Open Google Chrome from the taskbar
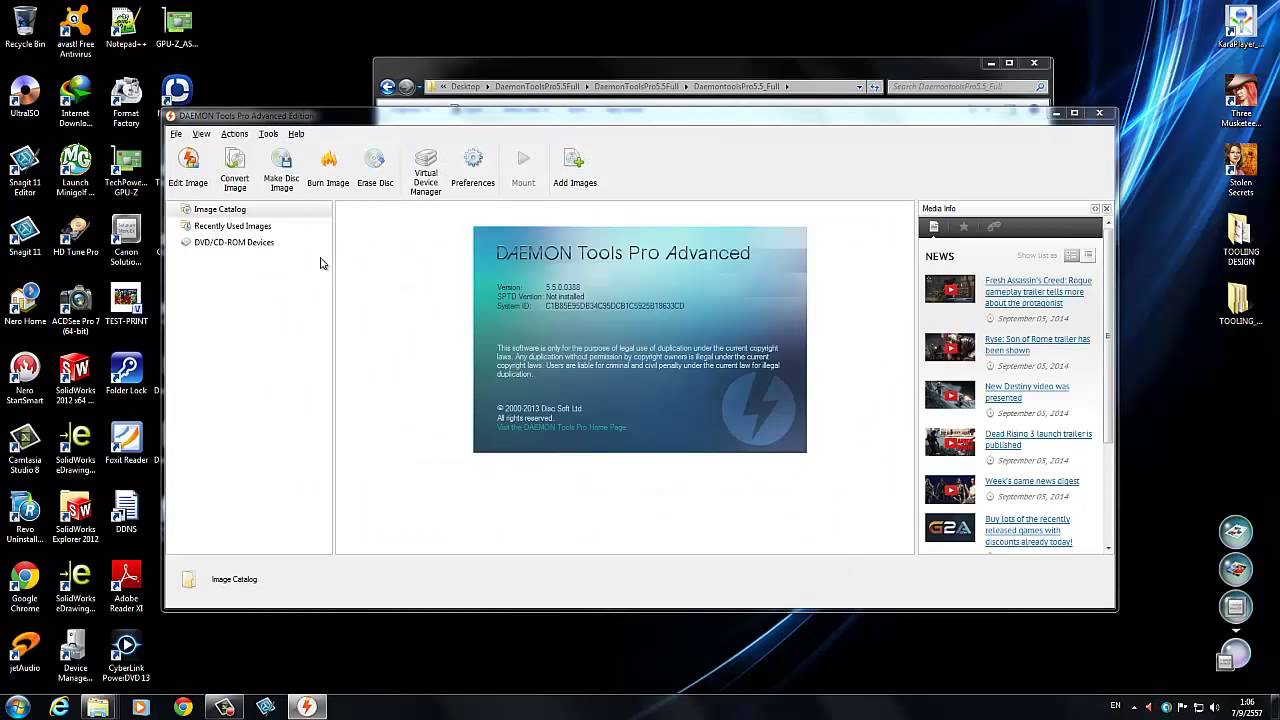 click(183, 707)
